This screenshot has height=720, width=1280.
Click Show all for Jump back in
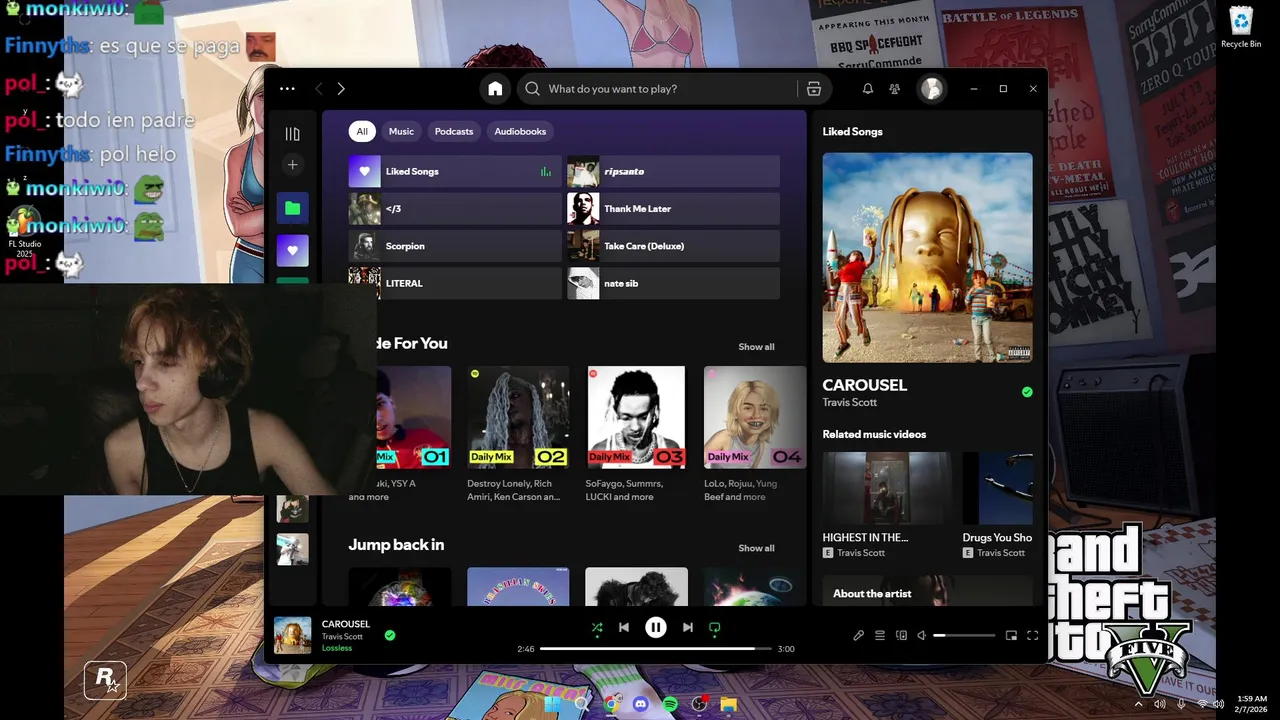(x=756, y=548)
